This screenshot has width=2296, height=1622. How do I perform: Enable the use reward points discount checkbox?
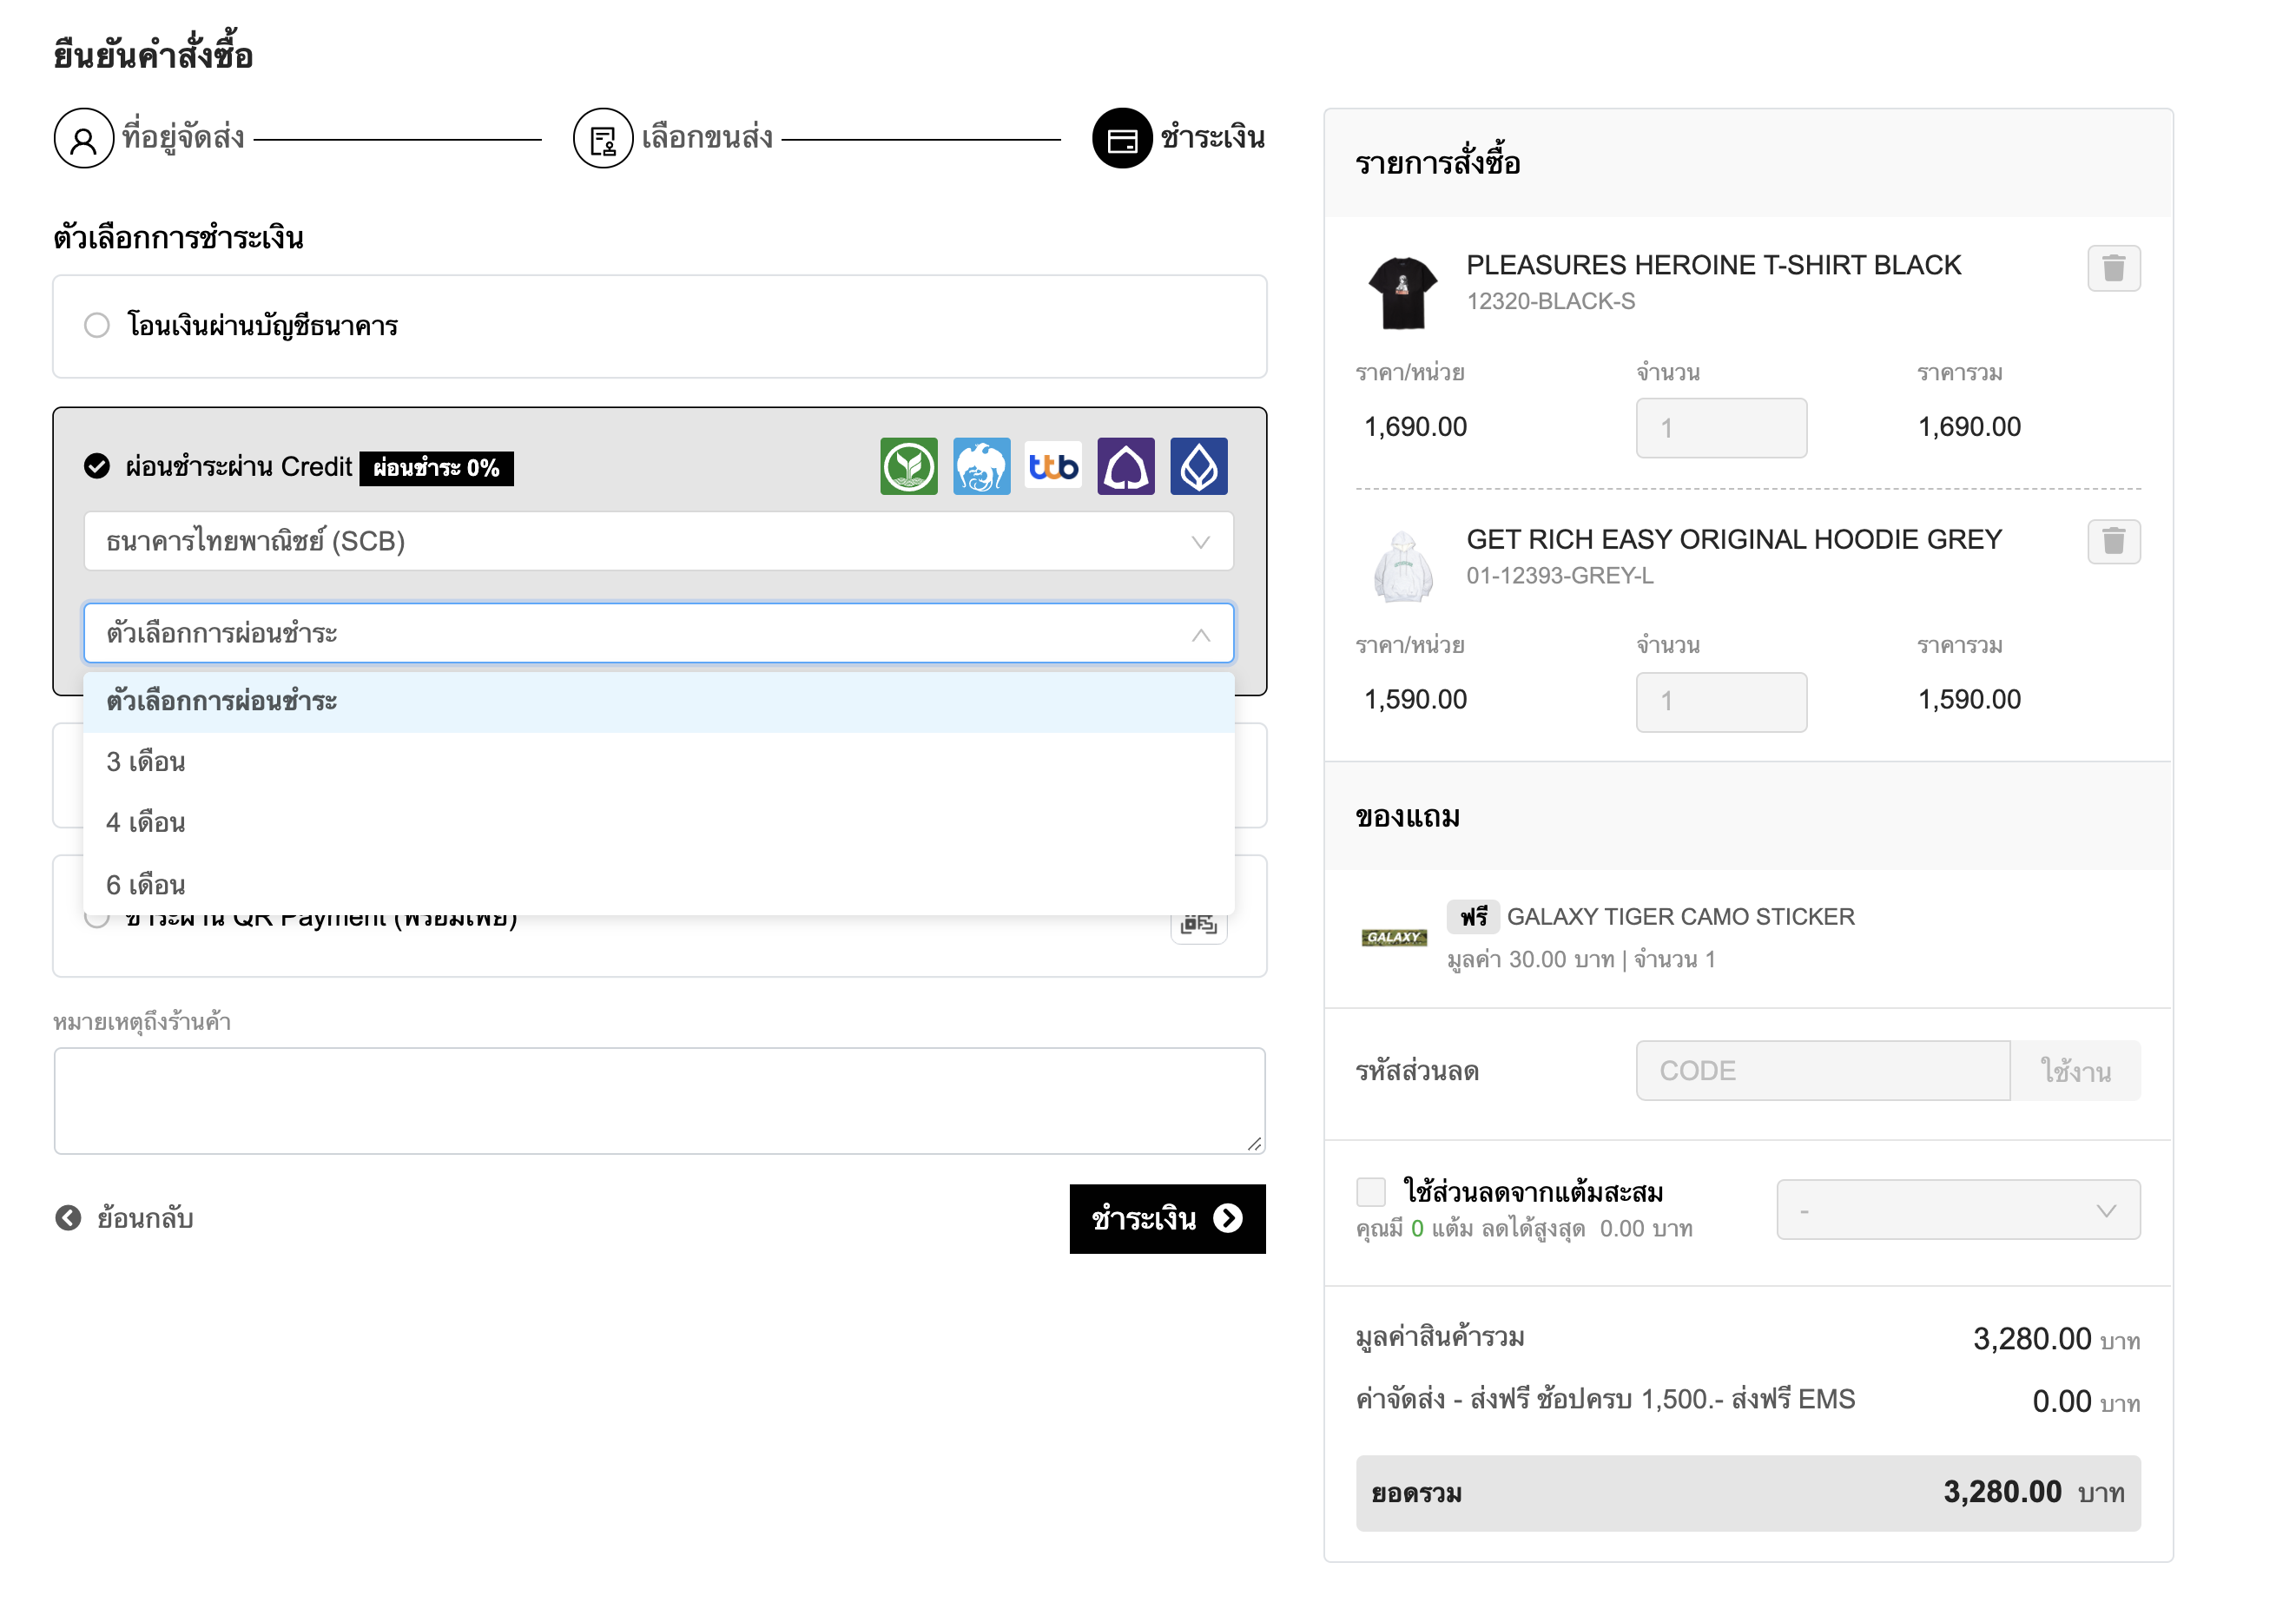[x=1370, y=1192]
